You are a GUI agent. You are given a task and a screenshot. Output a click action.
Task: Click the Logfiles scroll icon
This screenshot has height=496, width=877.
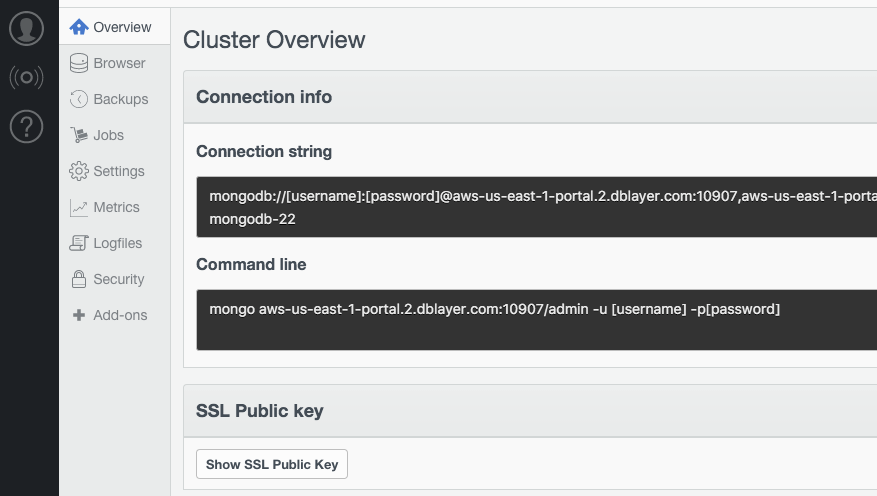click(x=79, y=243)
